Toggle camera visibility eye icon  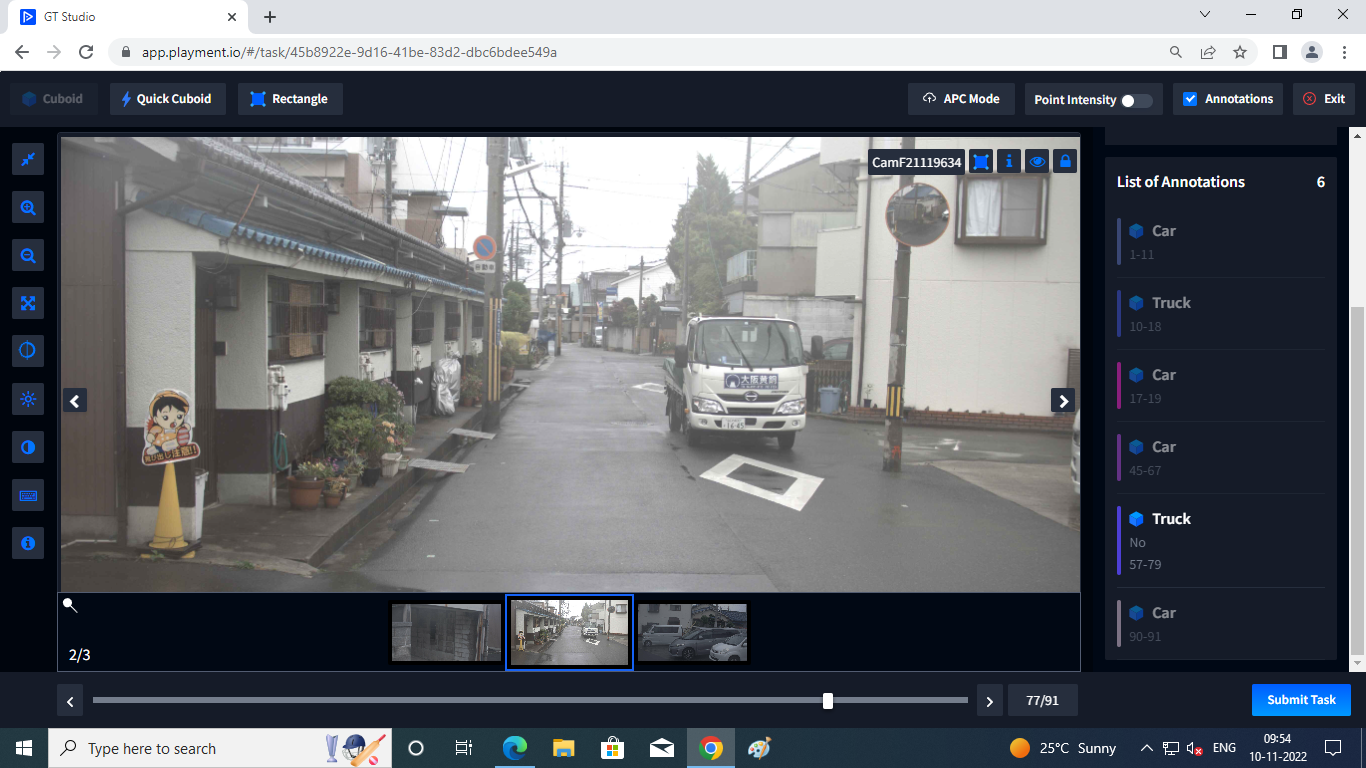1037,161
